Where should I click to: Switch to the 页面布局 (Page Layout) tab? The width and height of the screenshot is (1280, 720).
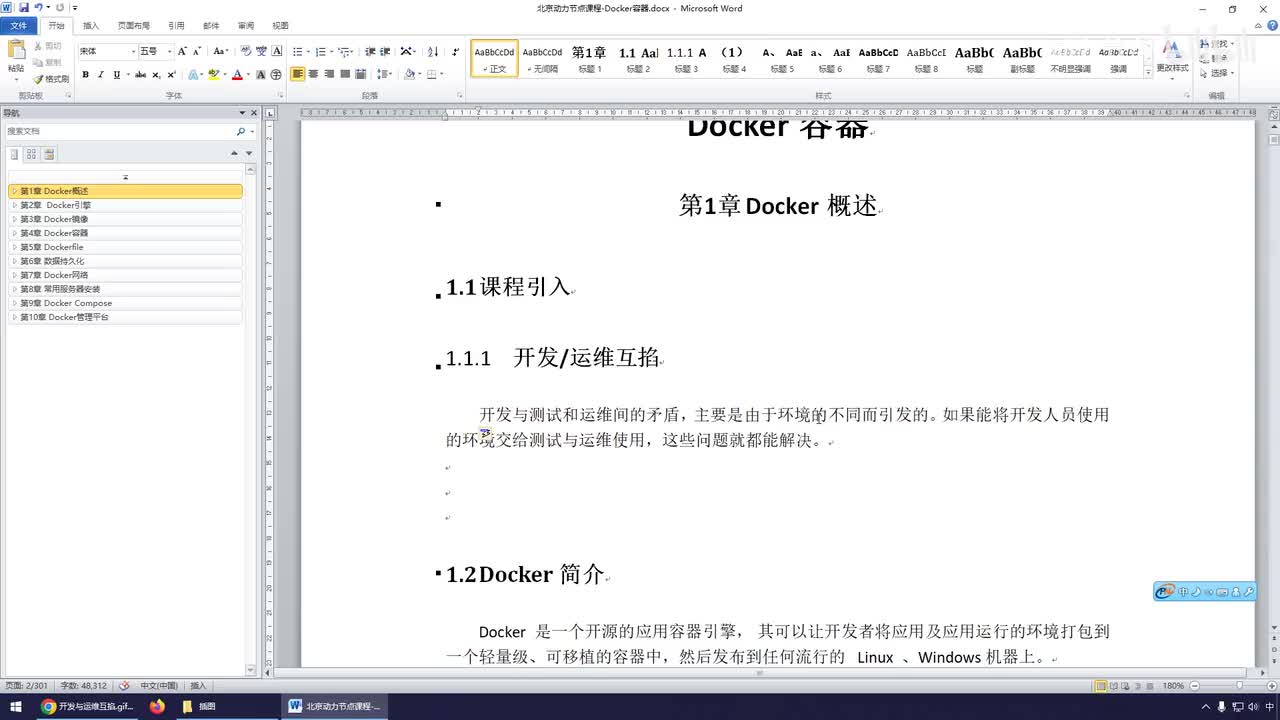133,25
